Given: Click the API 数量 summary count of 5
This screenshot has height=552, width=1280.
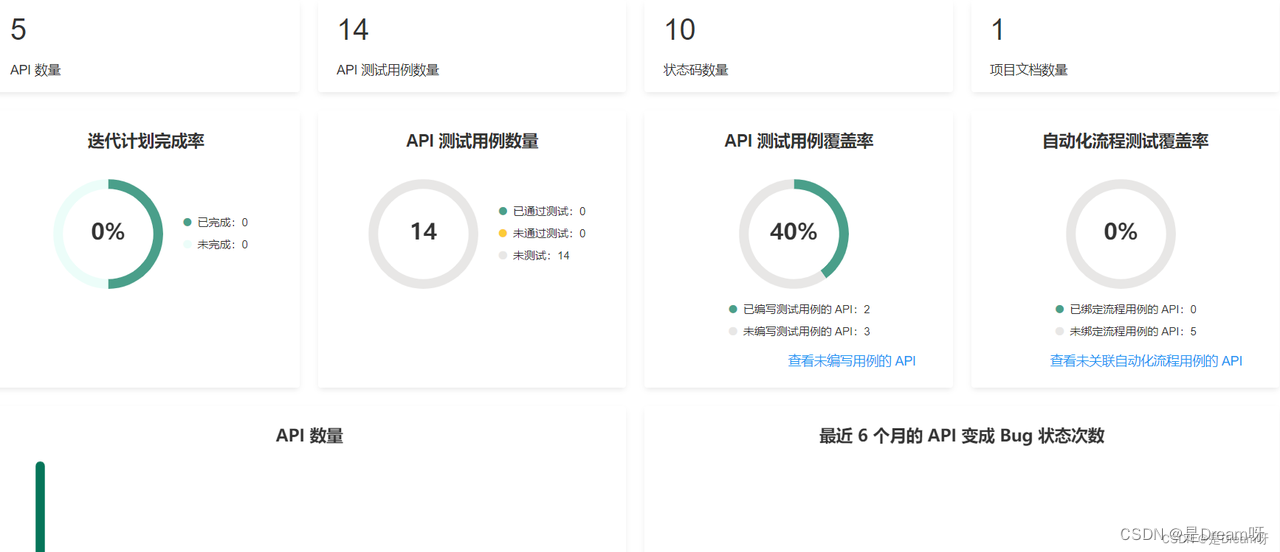Looking at the screenshot, I should (x=18, y=30).
